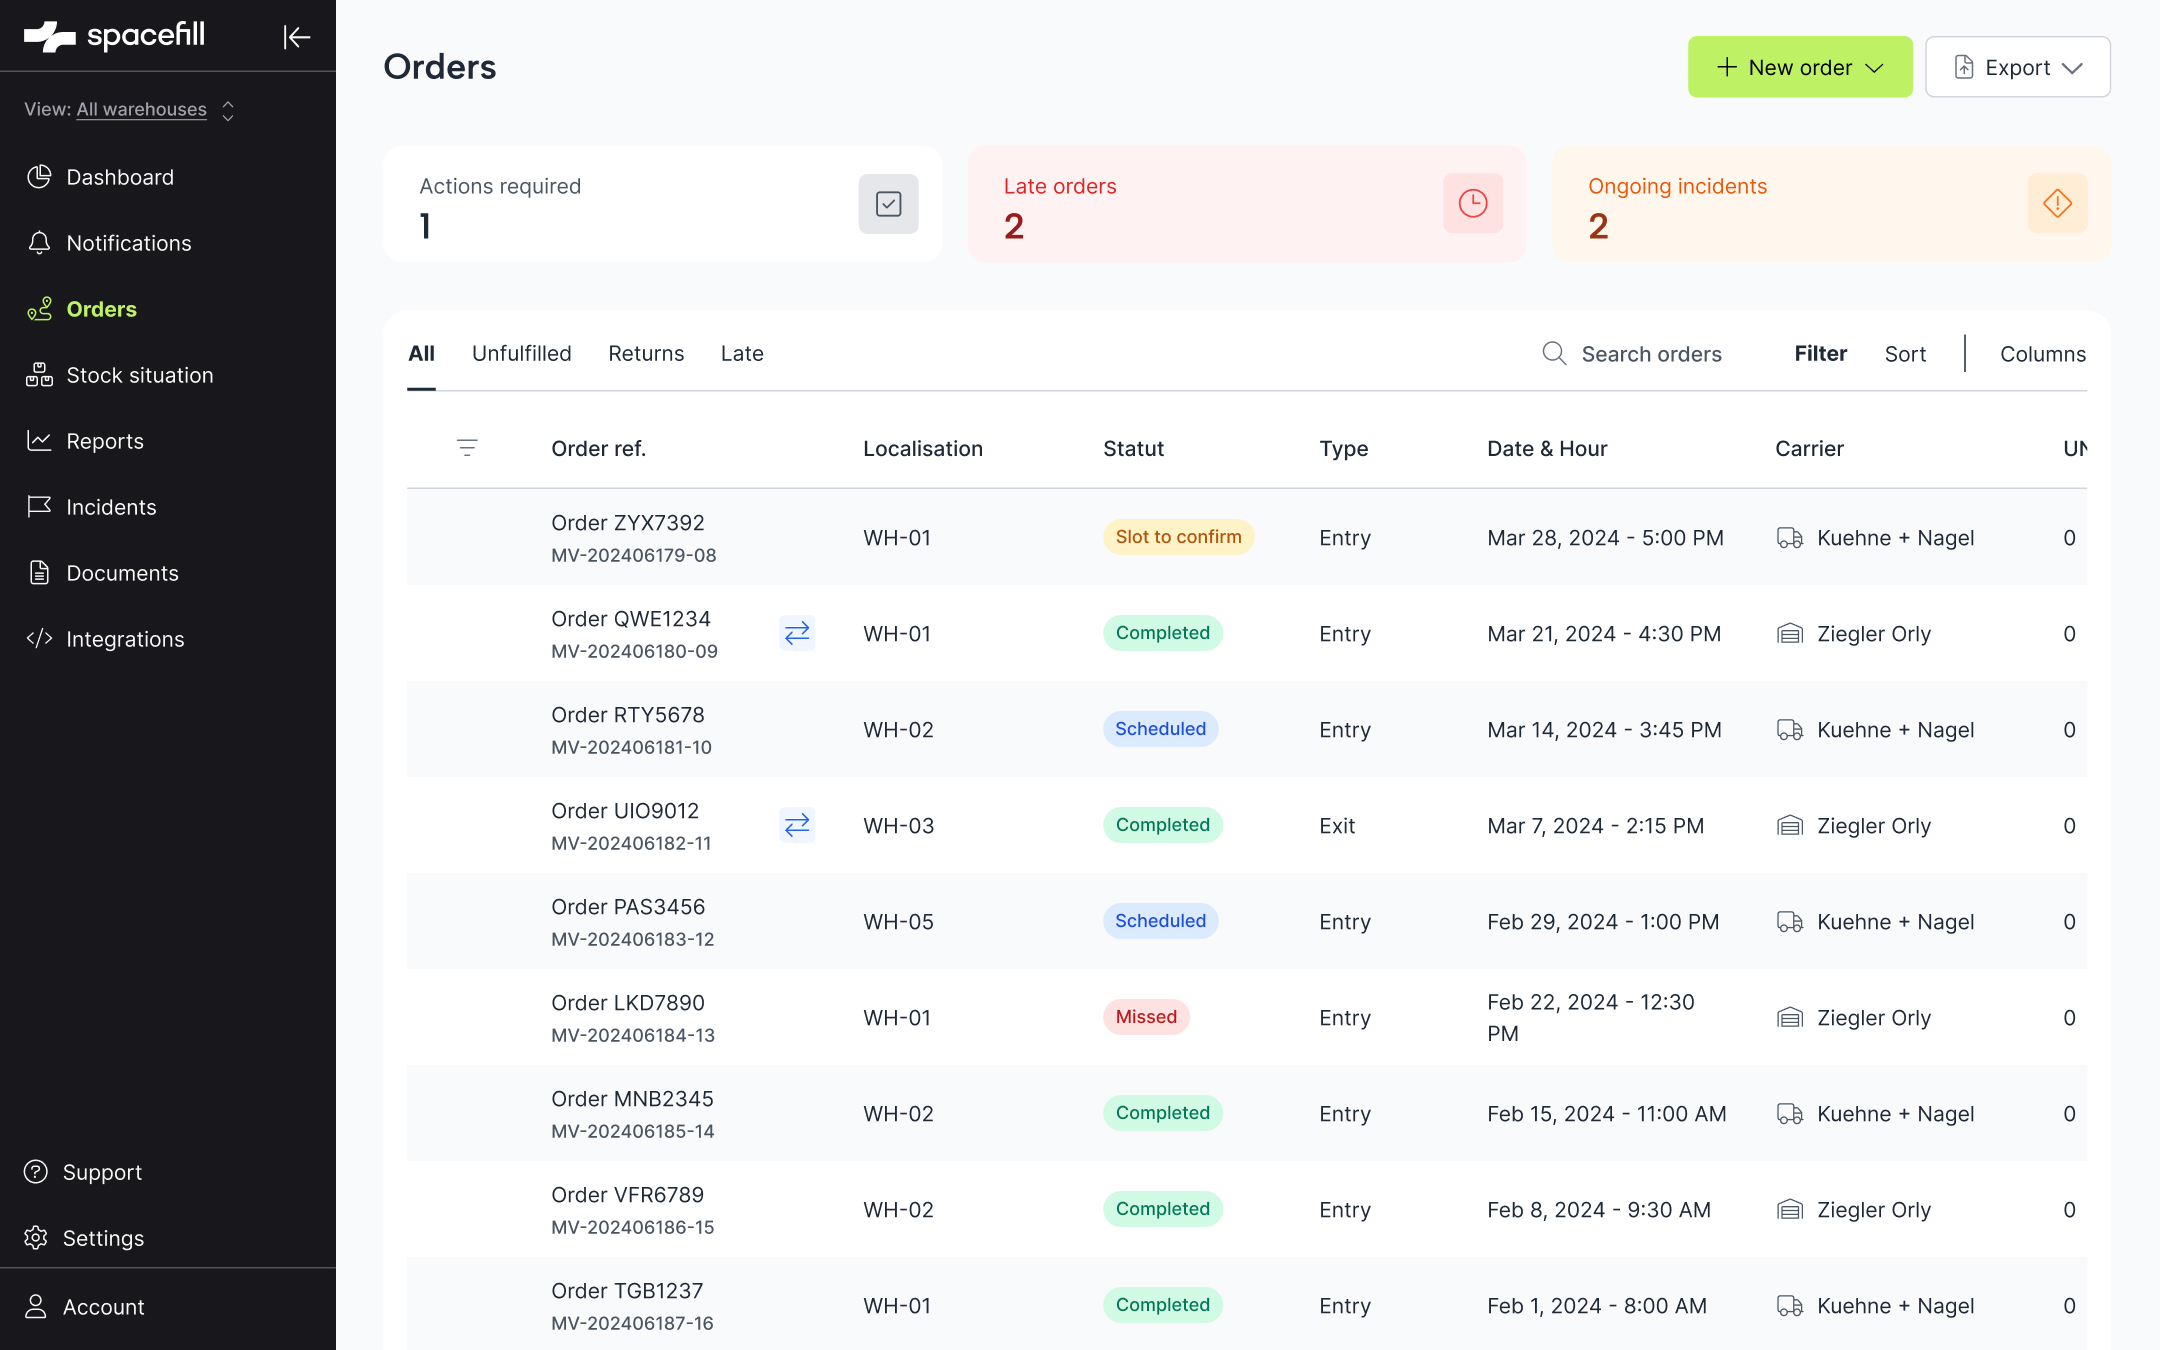This screenshot has height=1350, width=2160.
Task: Click Scheduled badge for Order RTY5678
Action: pyautogui.click(x=1160, y=729)
